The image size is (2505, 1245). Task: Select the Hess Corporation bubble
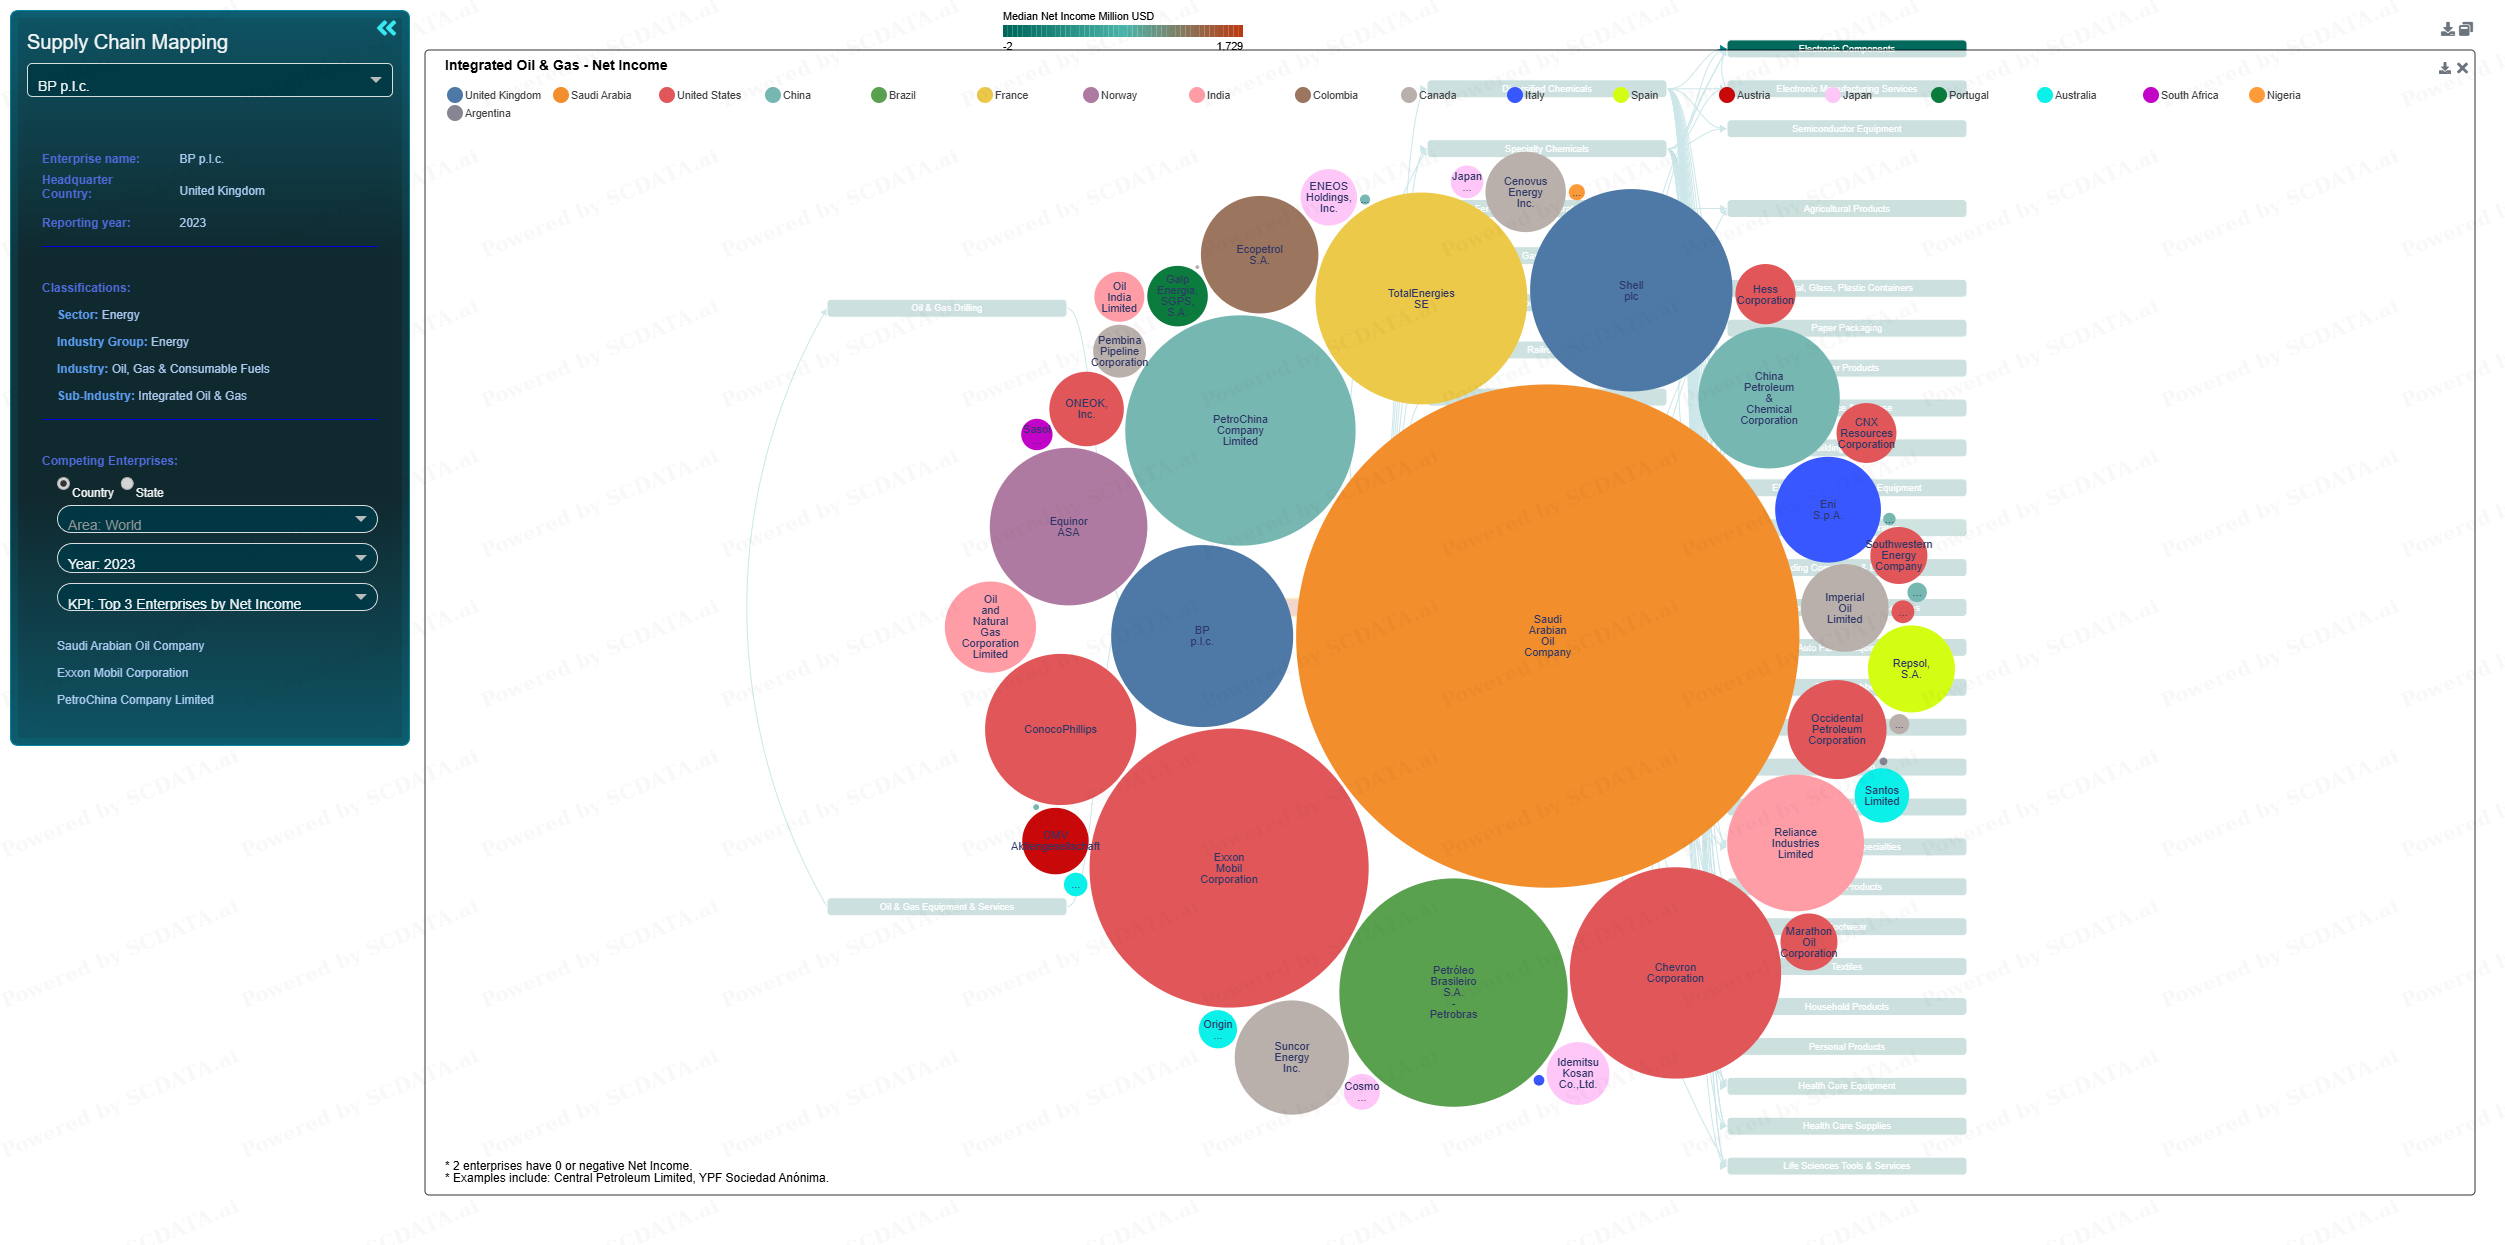1765,294
